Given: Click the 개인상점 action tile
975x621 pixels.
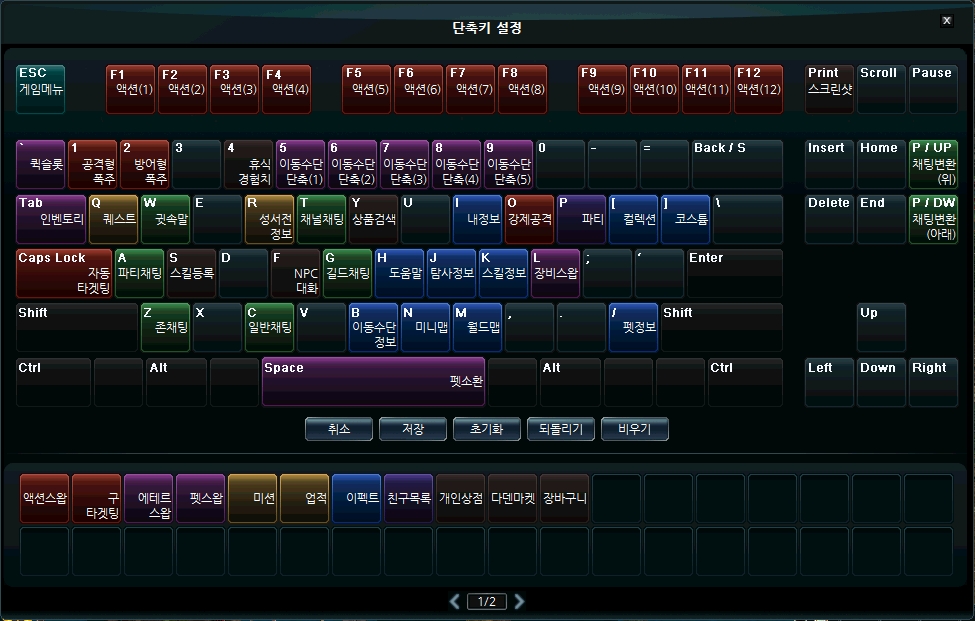Looking at the screenshot, I should click(x=461, y=498).
